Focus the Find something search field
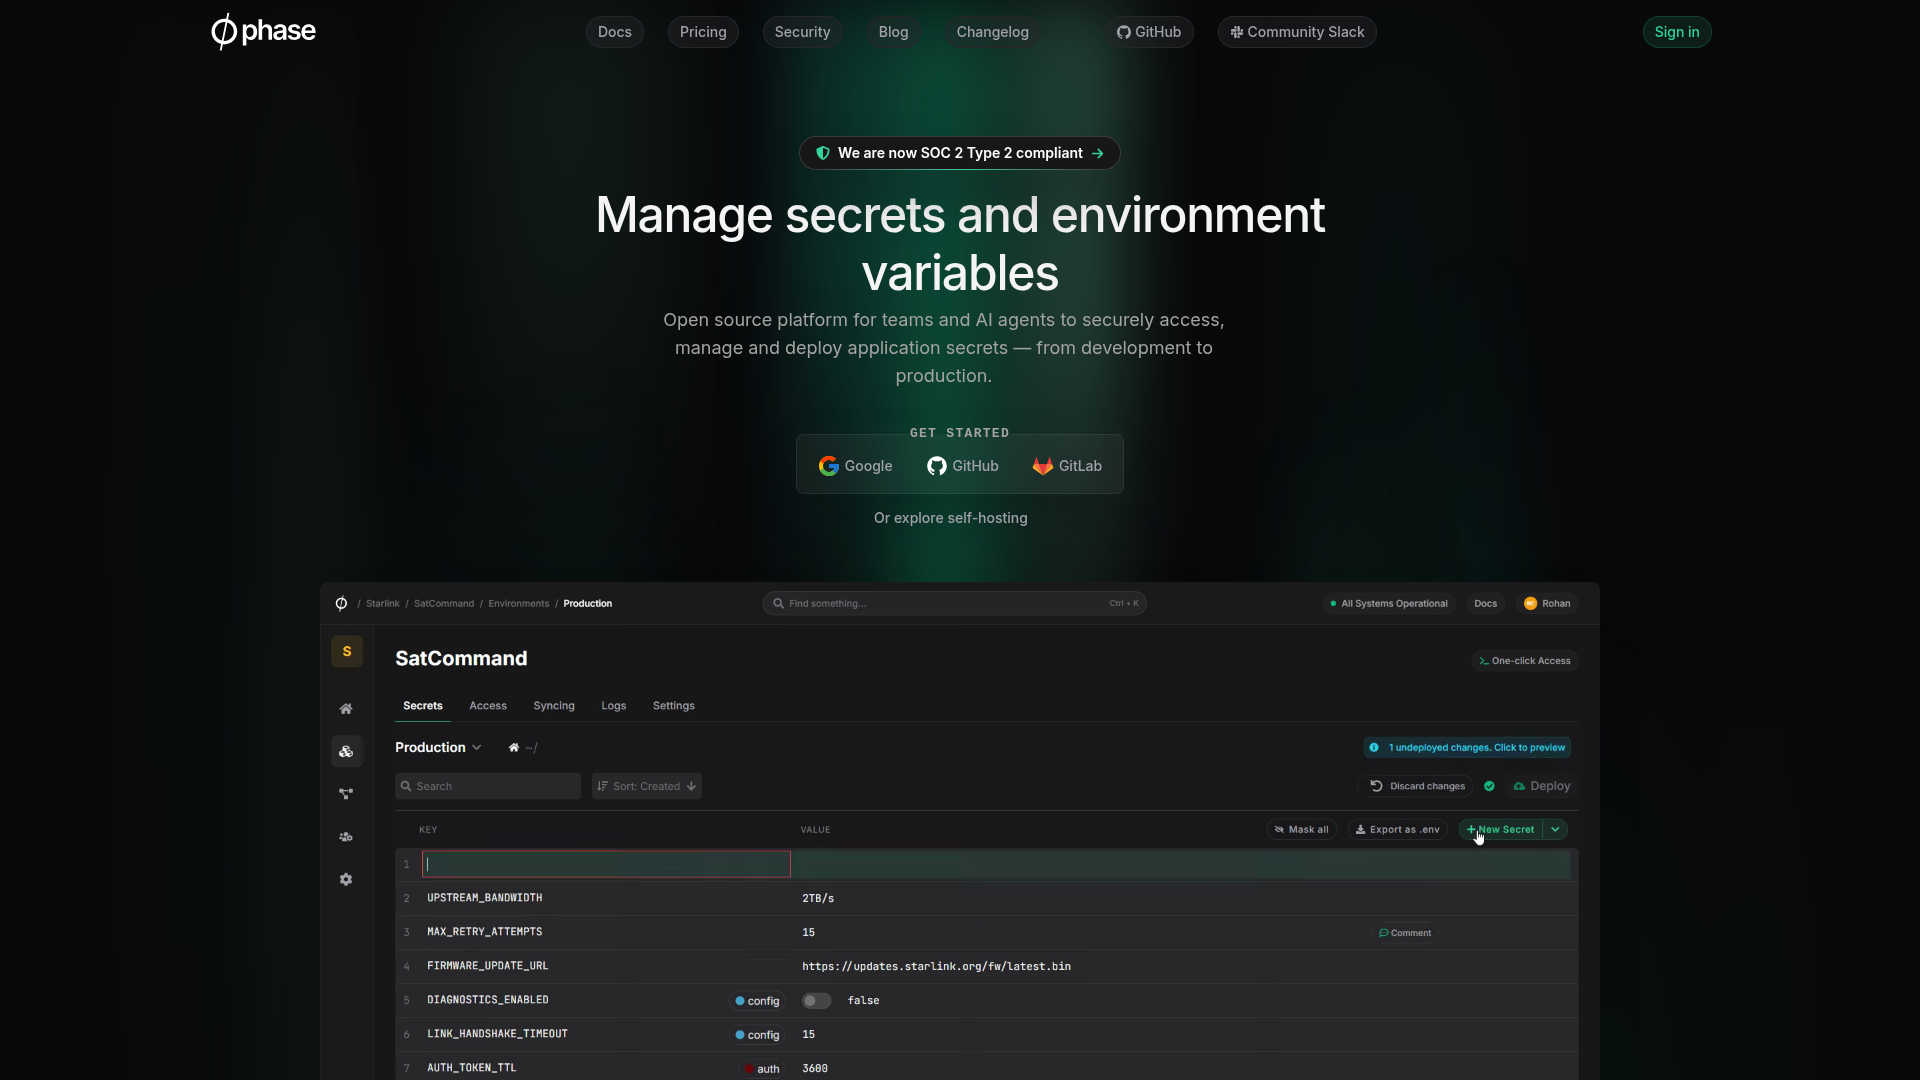The image size is (1920, 1080). coord(954,603)
